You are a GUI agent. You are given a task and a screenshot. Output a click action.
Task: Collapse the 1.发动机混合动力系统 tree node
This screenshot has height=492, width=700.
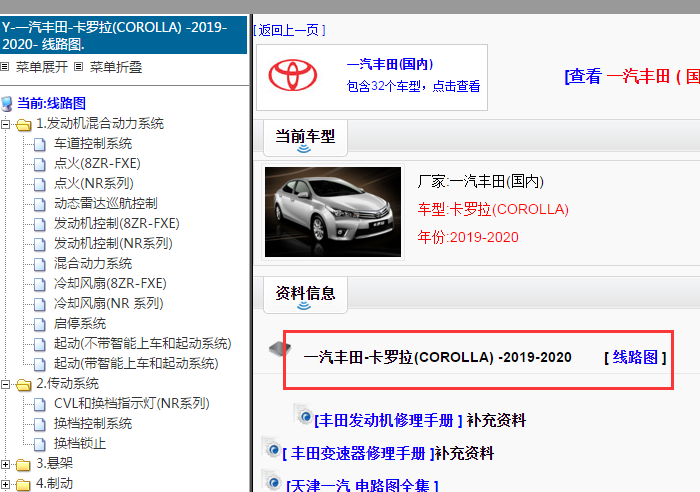click(5, 124)
